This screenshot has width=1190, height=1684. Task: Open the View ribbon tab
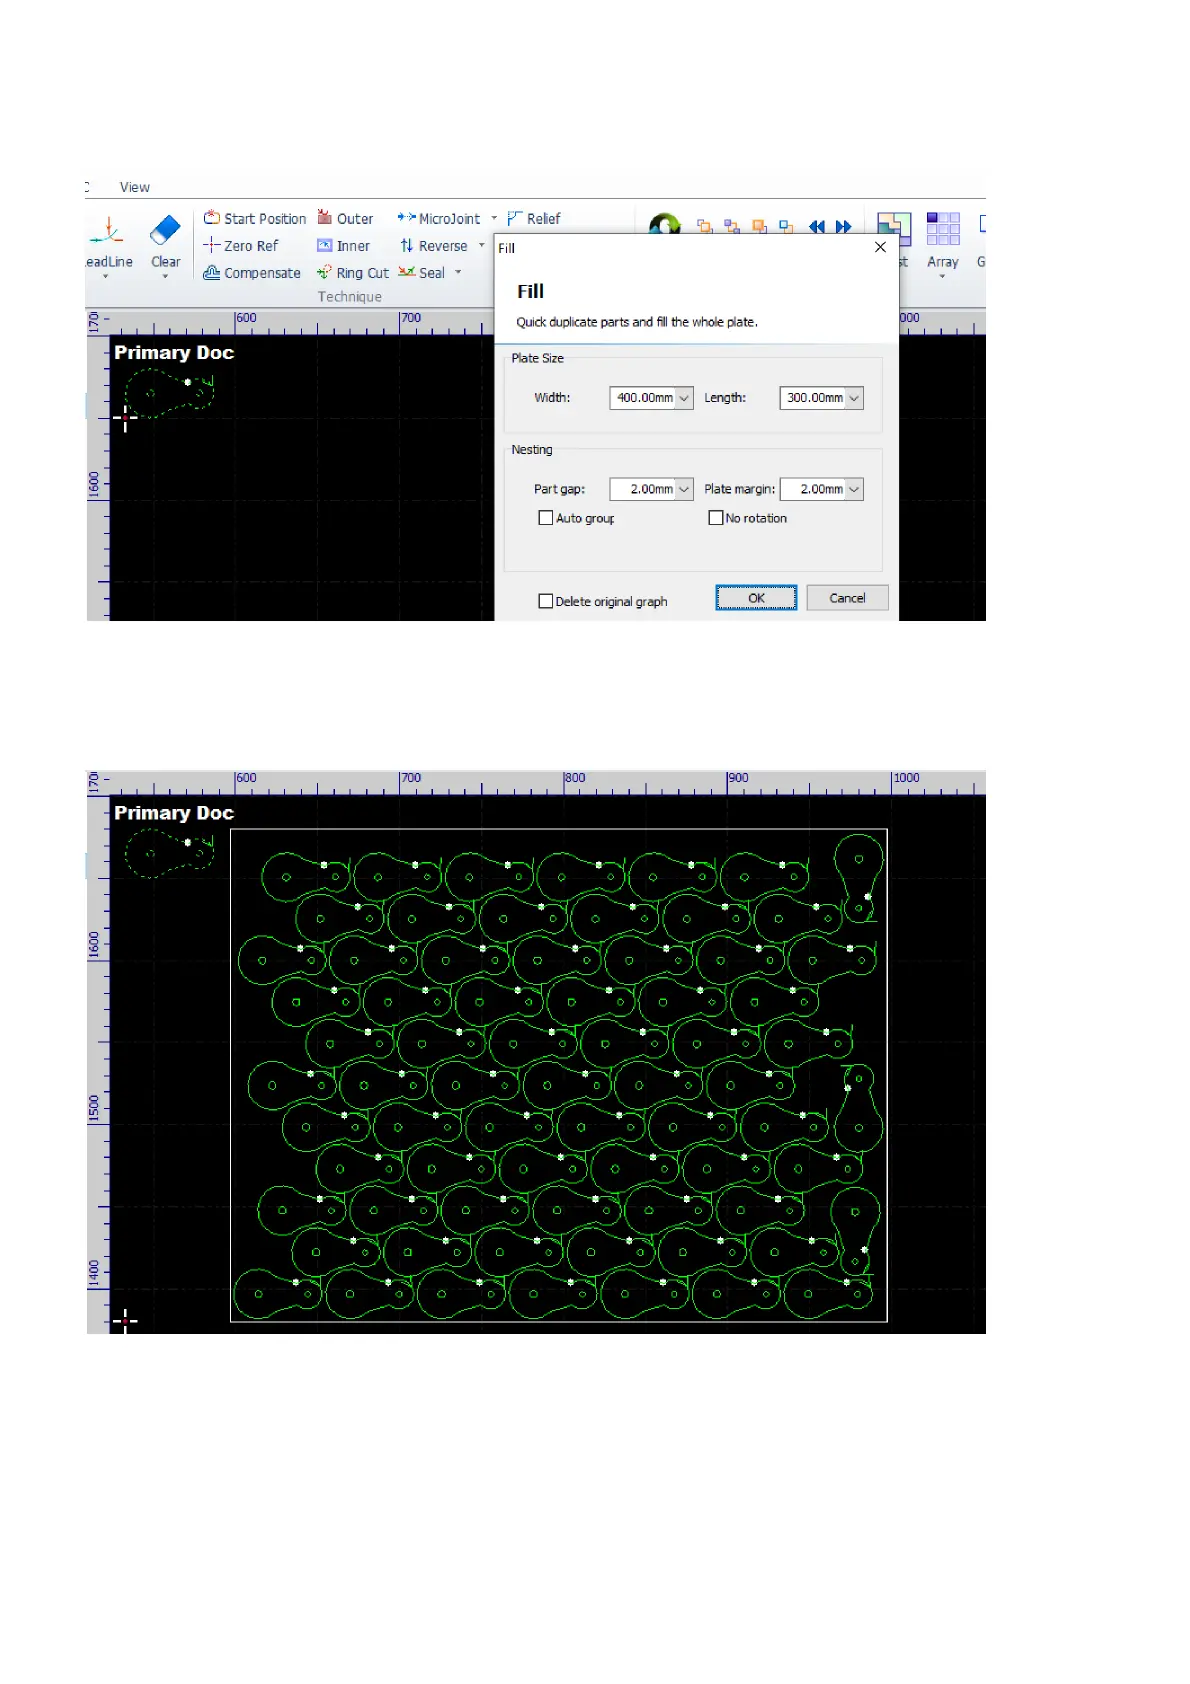[x=135, y=187]
